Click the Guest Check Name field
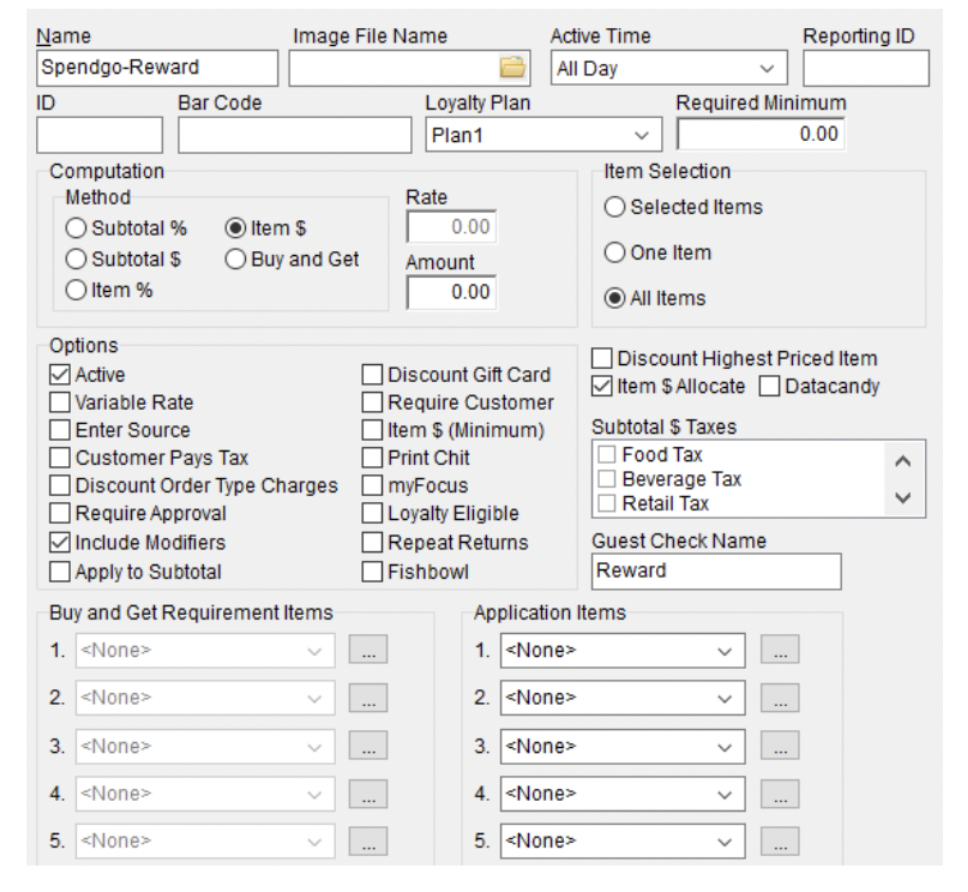Screen dimensions: 968x892 point(715,571)
